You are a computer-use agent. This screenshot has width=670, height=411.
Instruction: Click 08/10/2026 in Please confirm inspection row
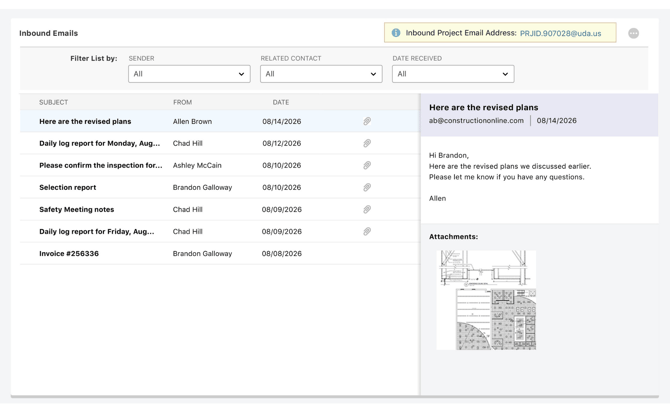click(x=282, y=165)
